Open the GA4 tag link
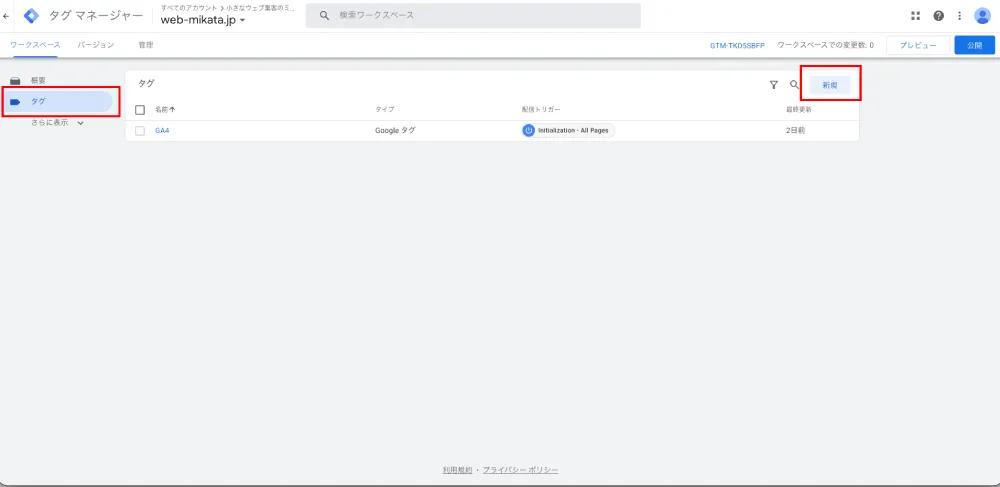Viewport: 1000px width, 487px height. [162, 131]
